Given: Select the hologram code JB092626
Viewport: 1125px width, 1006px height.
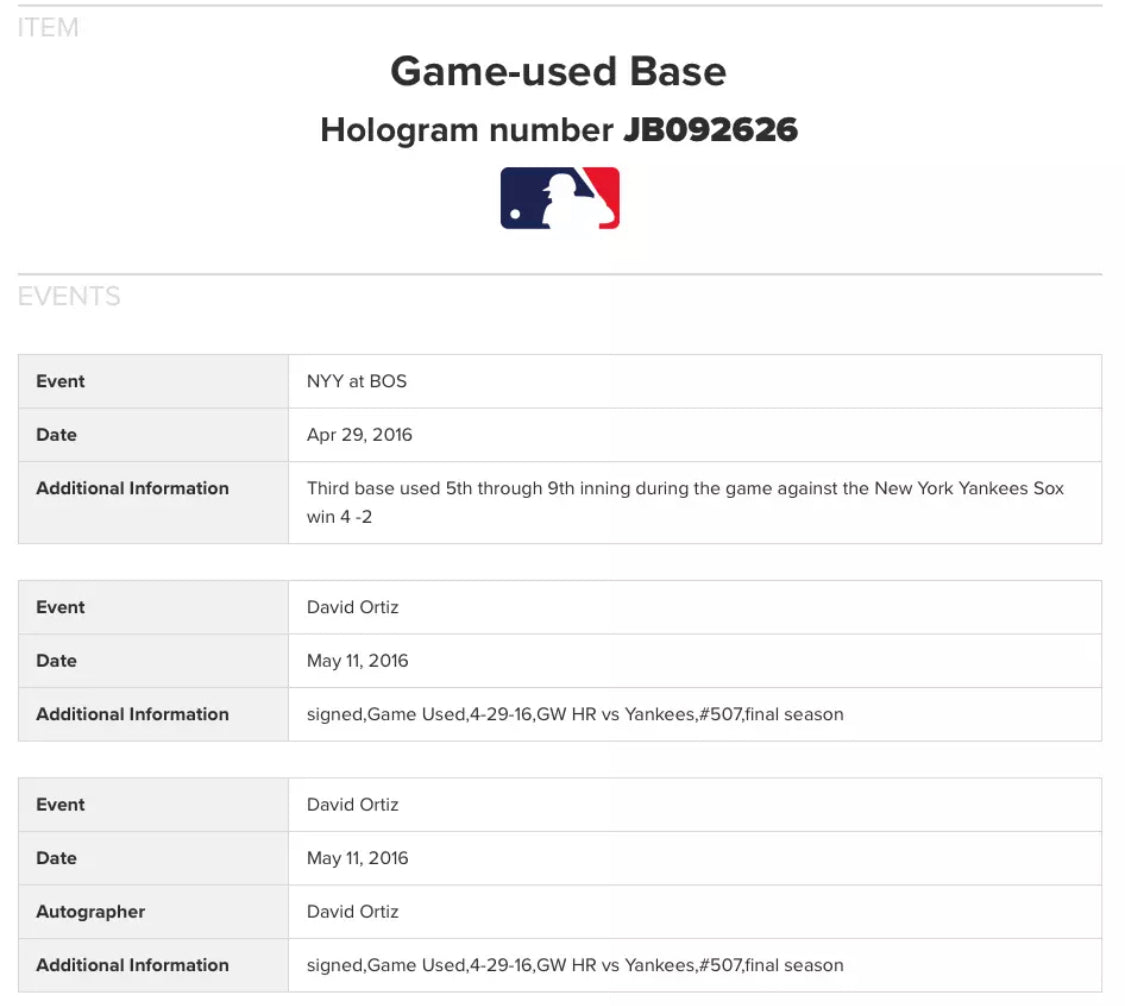Looking at the screenshot, I should coord(710,130).
